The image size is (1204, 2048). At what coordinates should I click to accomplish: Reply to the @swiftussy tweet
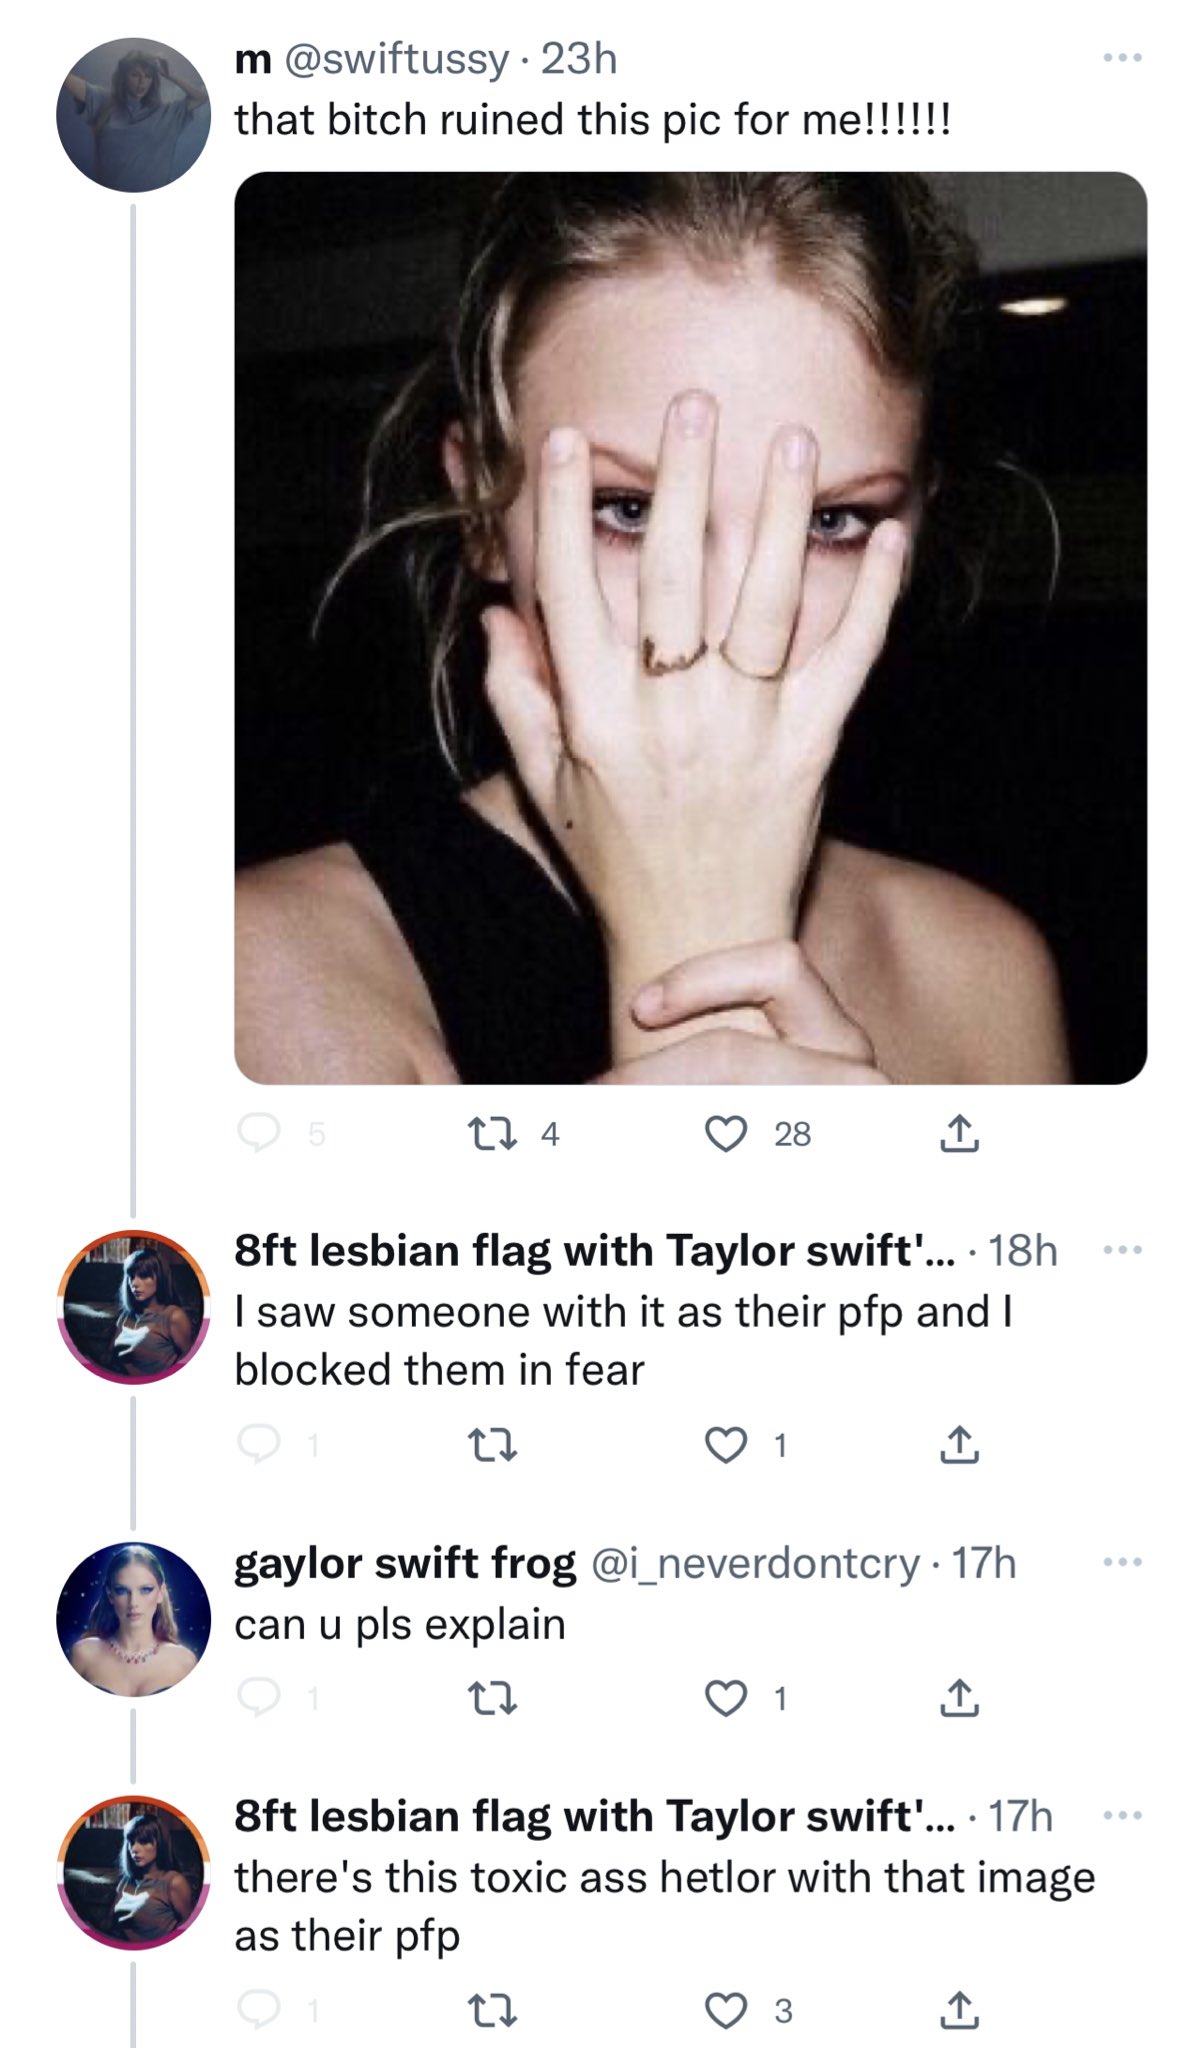pyautogui.click(x=259, y=1133)
